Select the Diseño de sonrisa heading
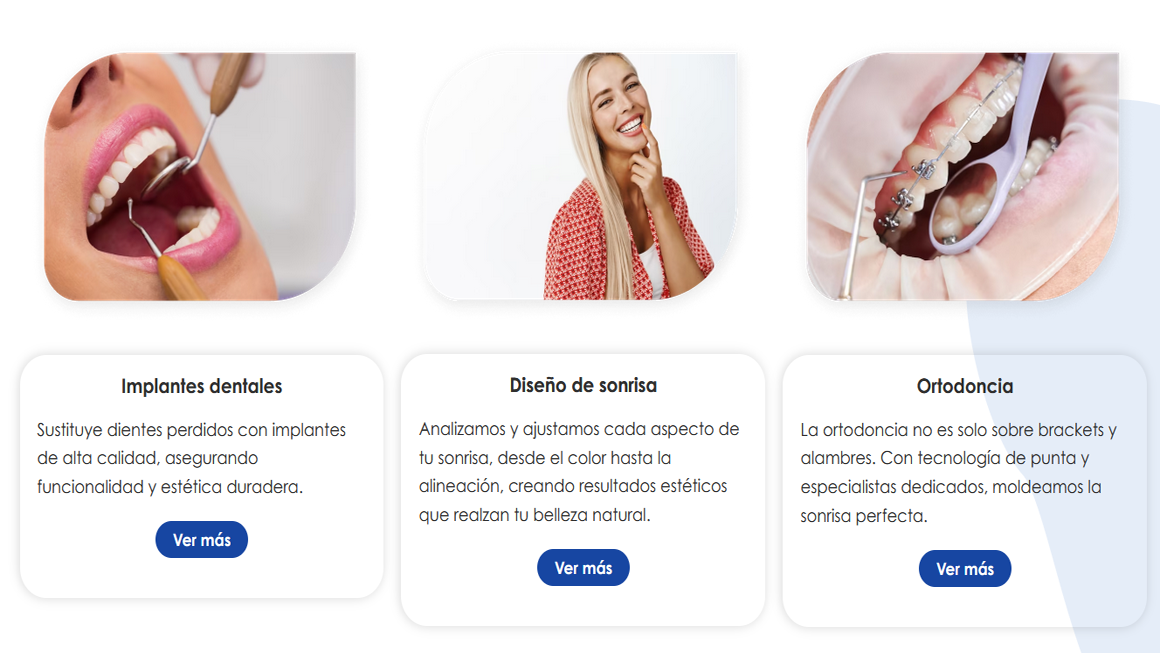 tap(583, 385)
